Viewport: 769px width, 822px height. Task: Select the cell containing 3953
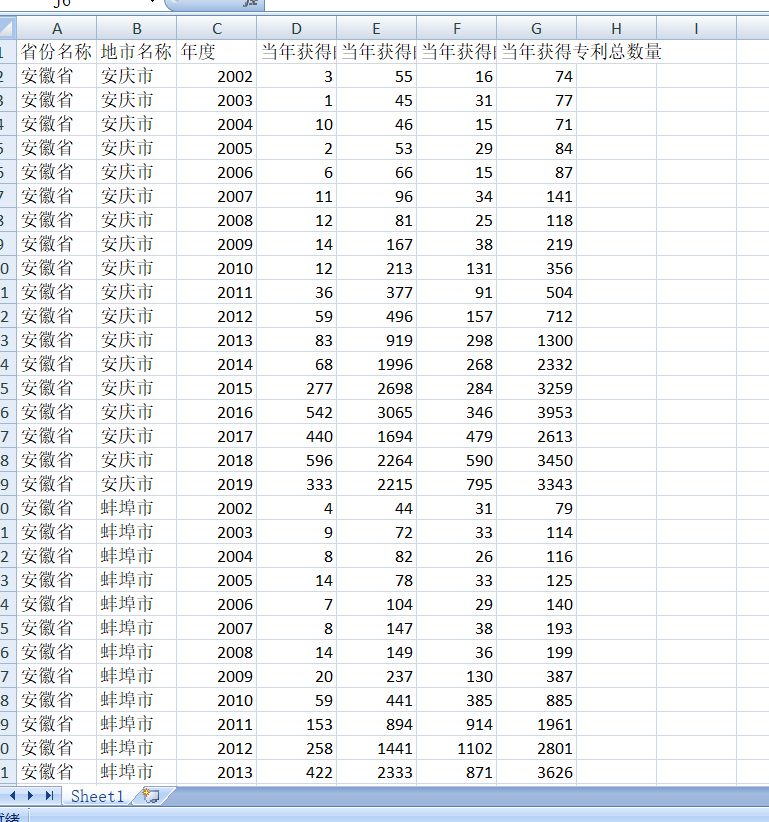[536, 413]
